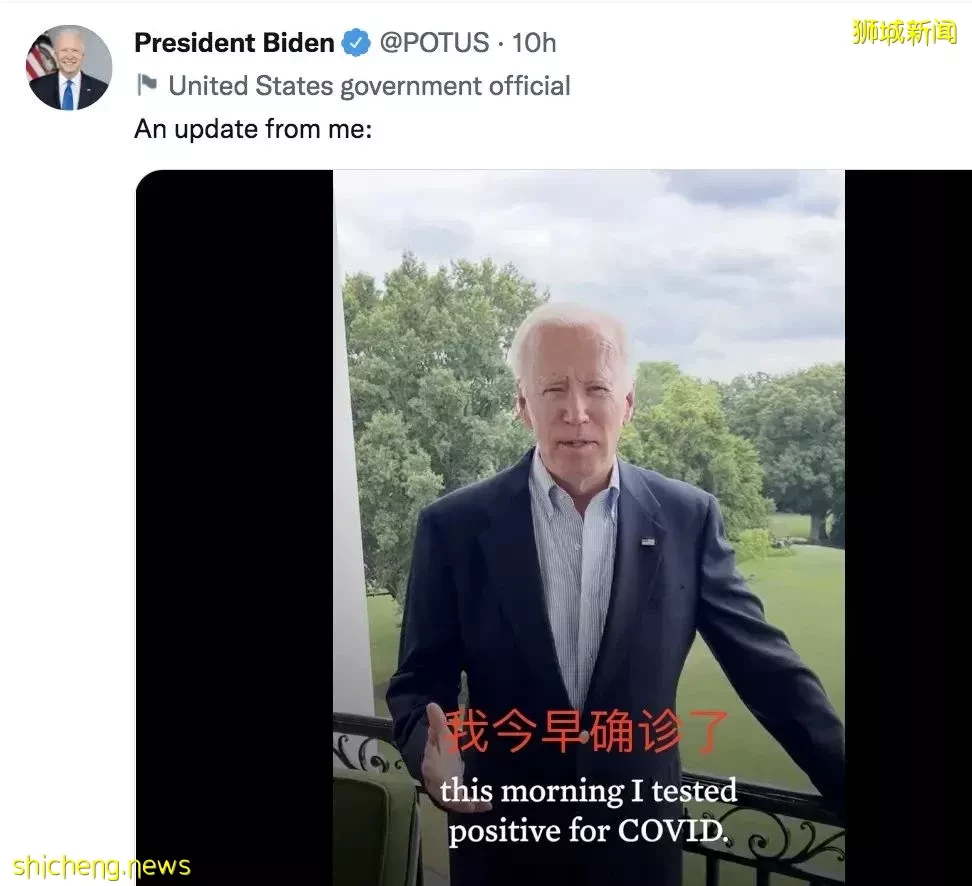Click the yellow 狮城新闻 watermark
This screenshot has width=972, height=886.
[x=904, y=32]
